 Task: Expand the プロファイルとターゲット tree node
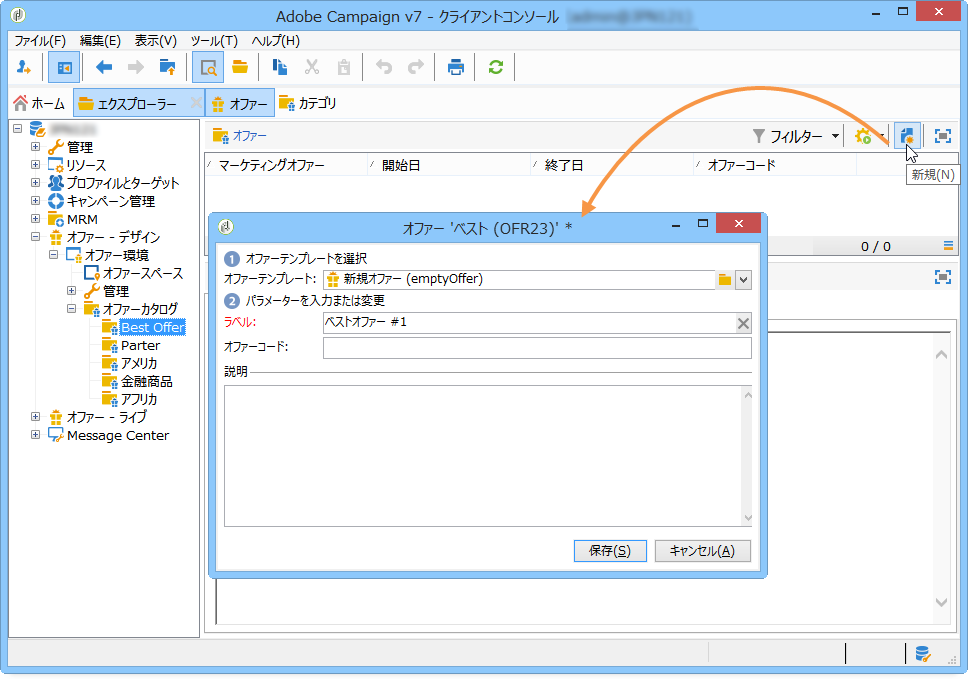[x=35, y=183]
